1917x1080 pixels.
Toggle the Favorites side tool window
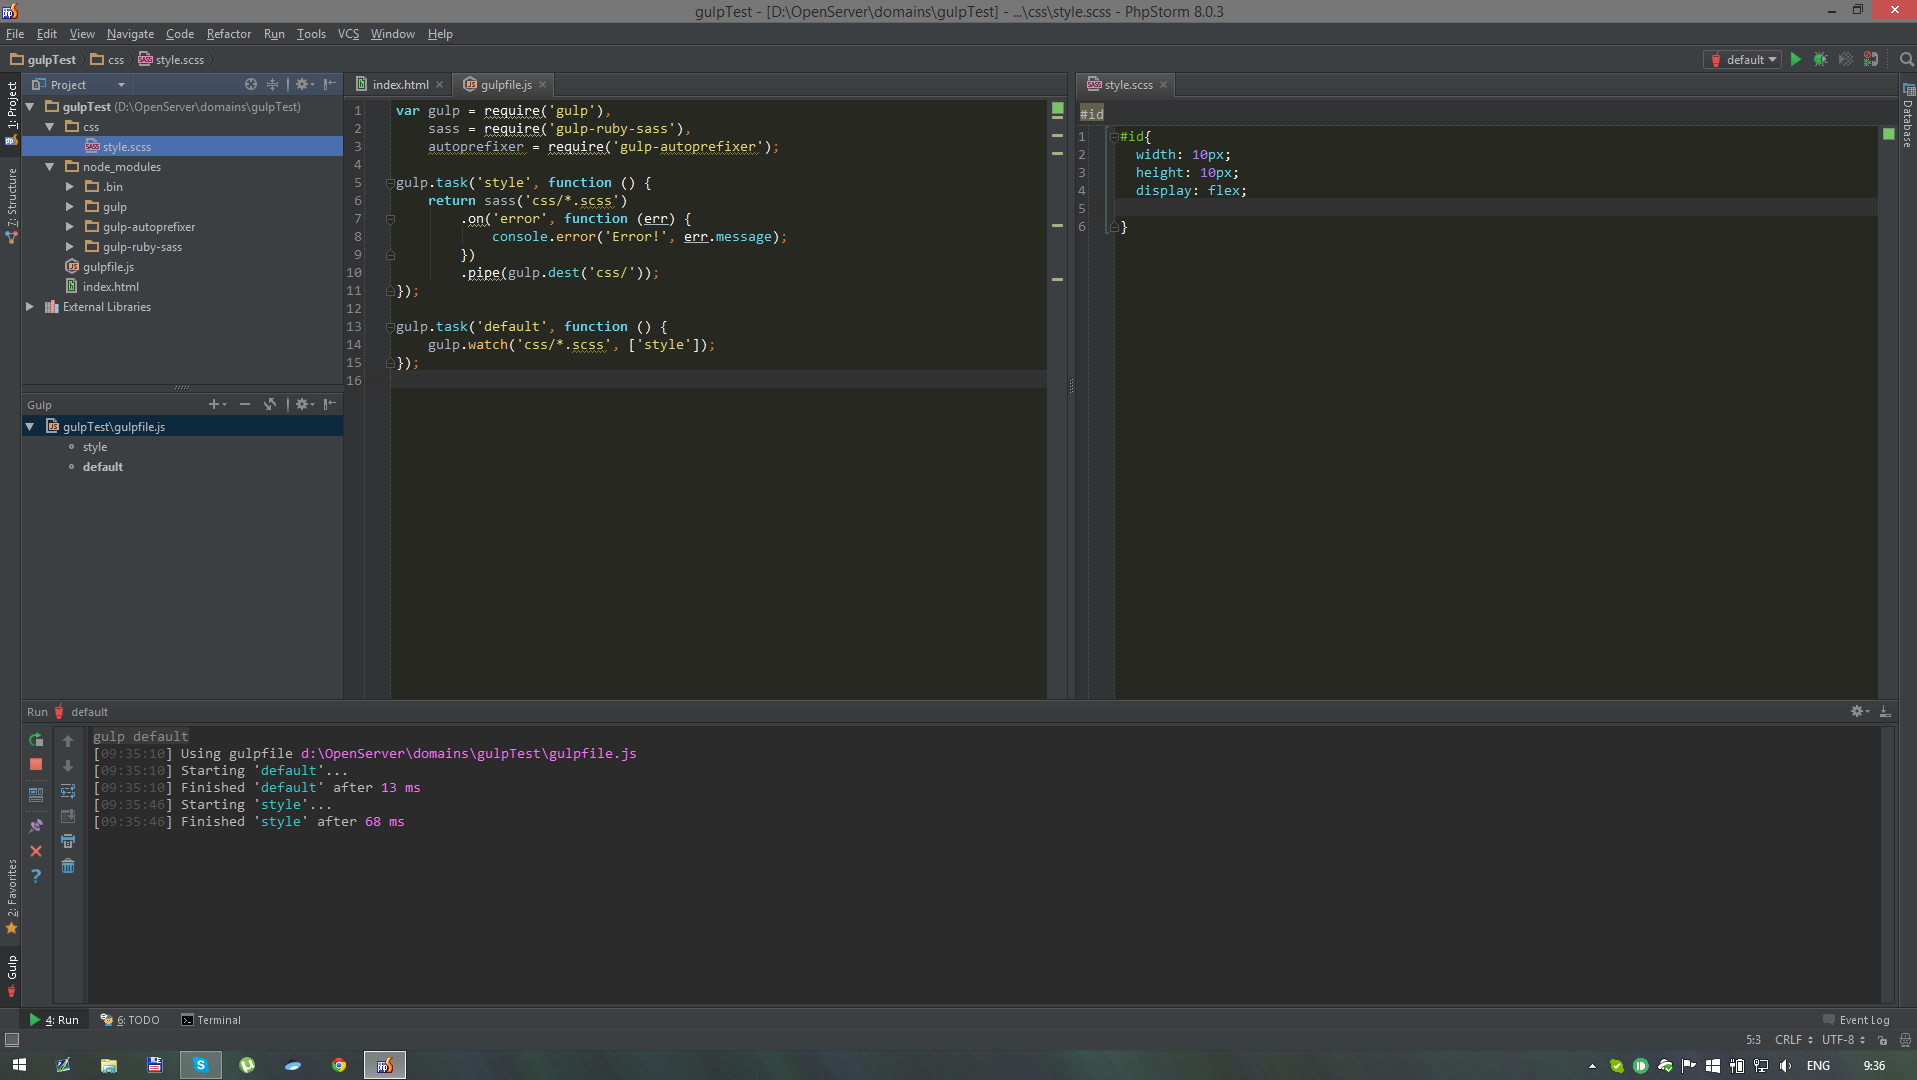pyautogui.click(x=11, y=897)
